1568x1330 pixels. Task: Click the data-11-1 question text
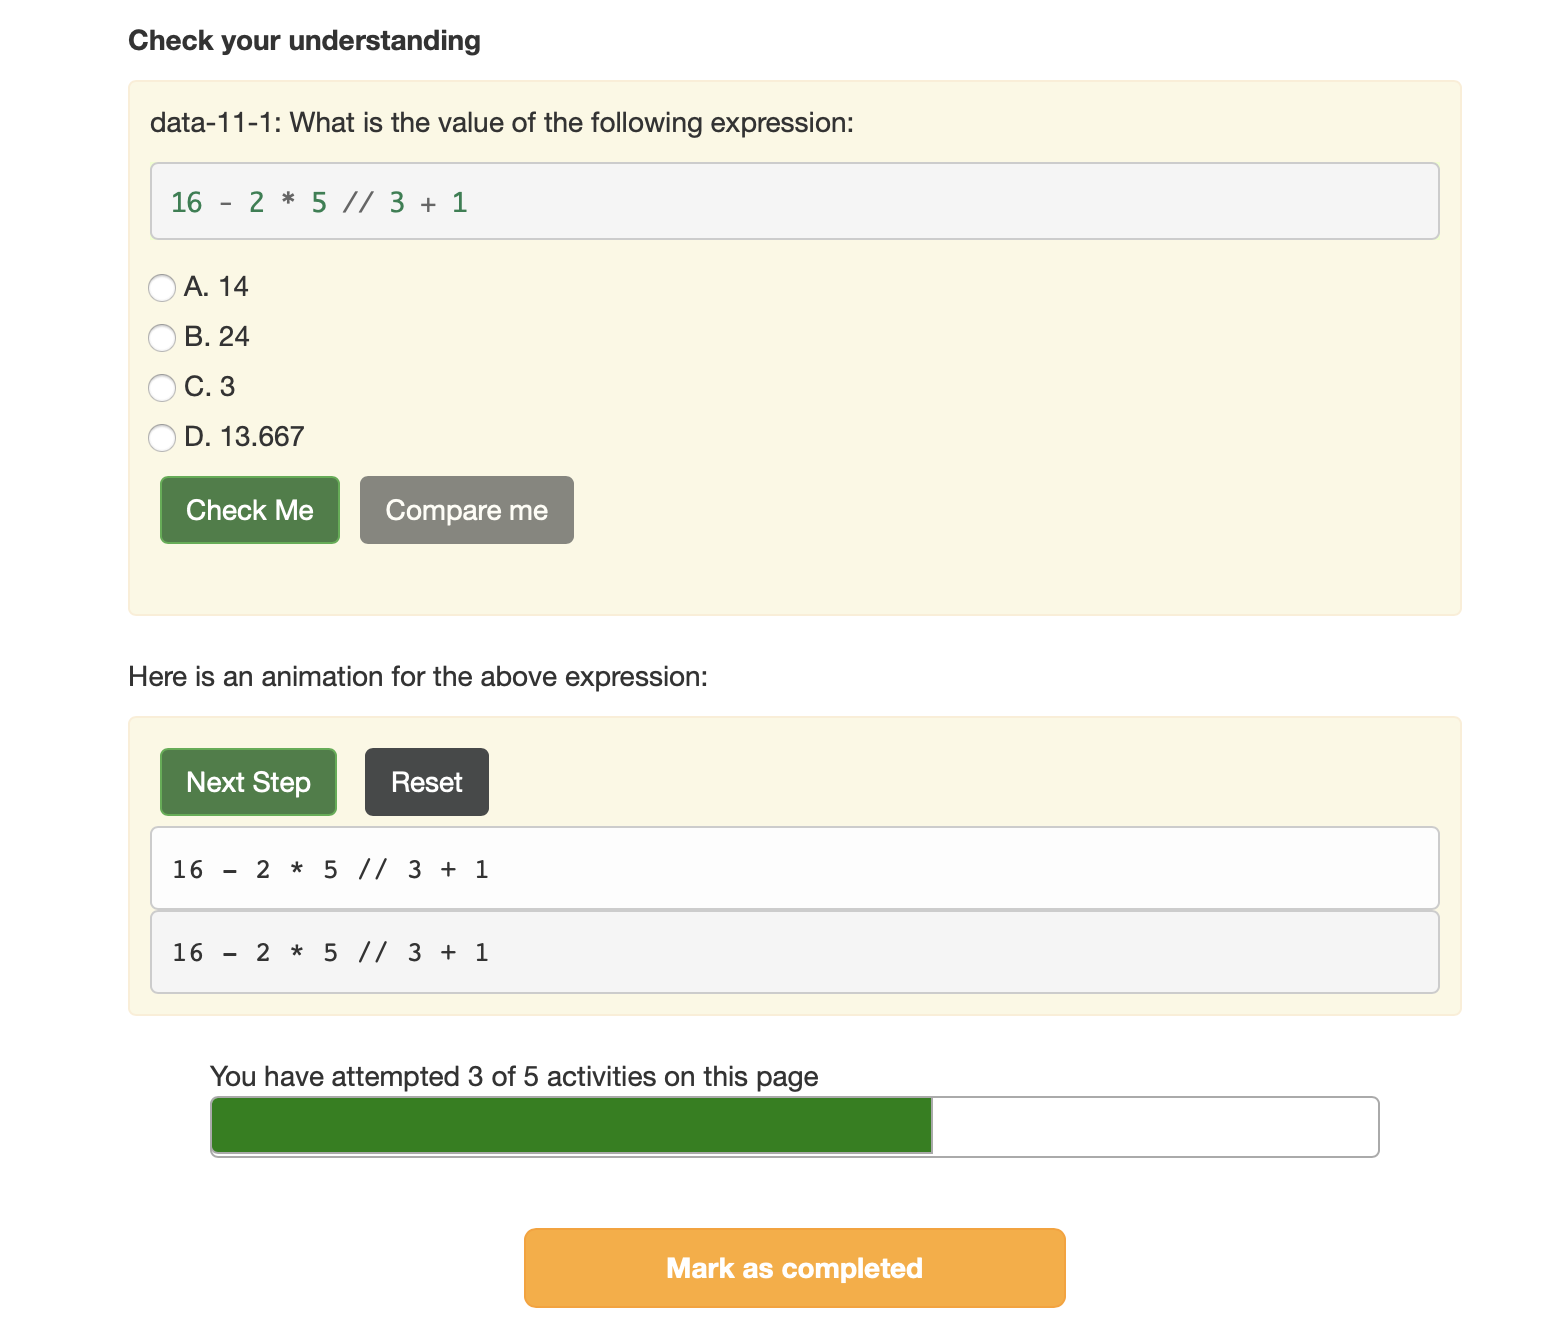(502, 122)
